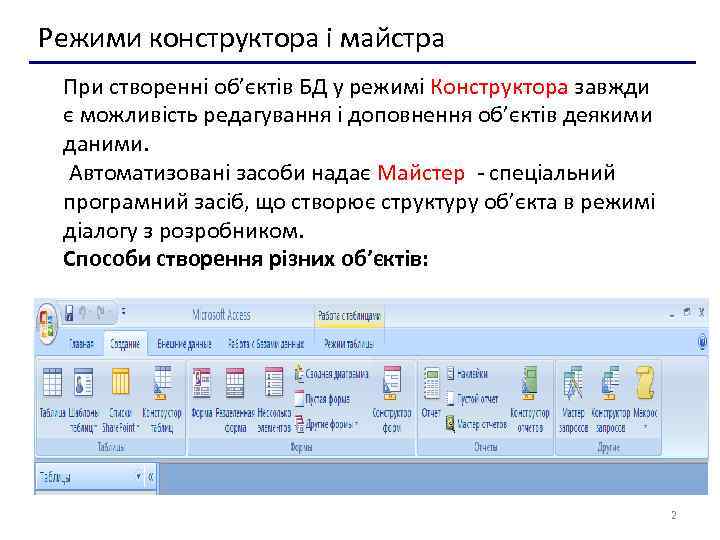
Task: Click the Работа с таблицами contextual tab header
Action: tap(349, 316)
